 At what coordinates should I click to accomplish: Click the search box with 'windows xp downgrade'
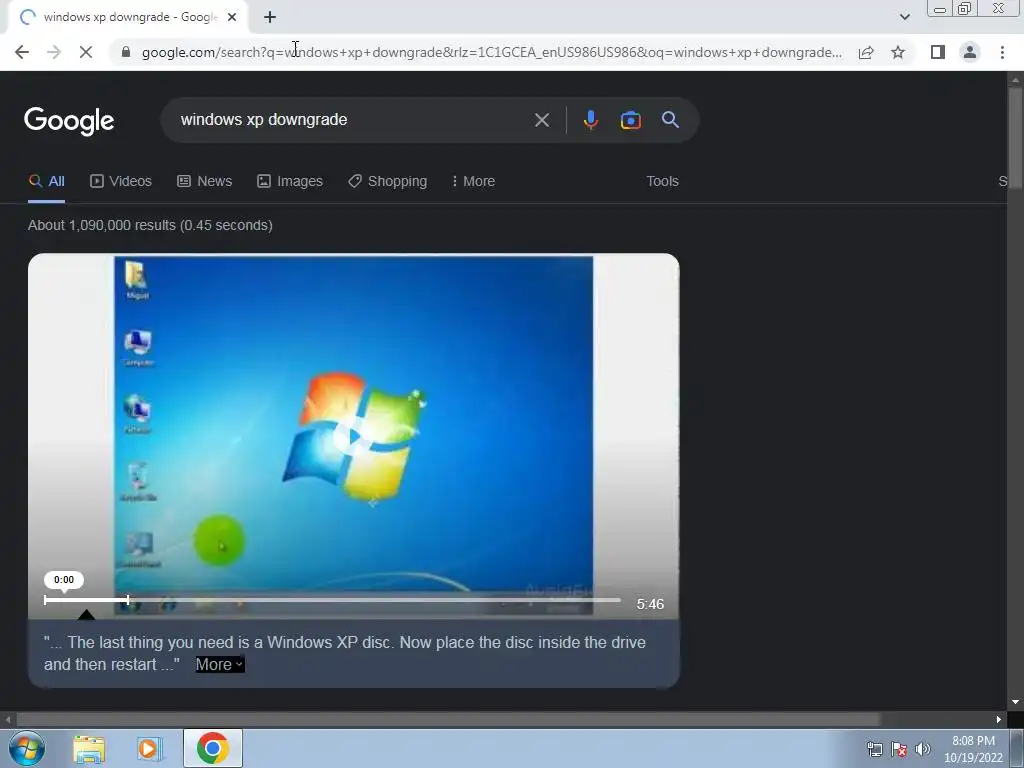coord(353,120)
